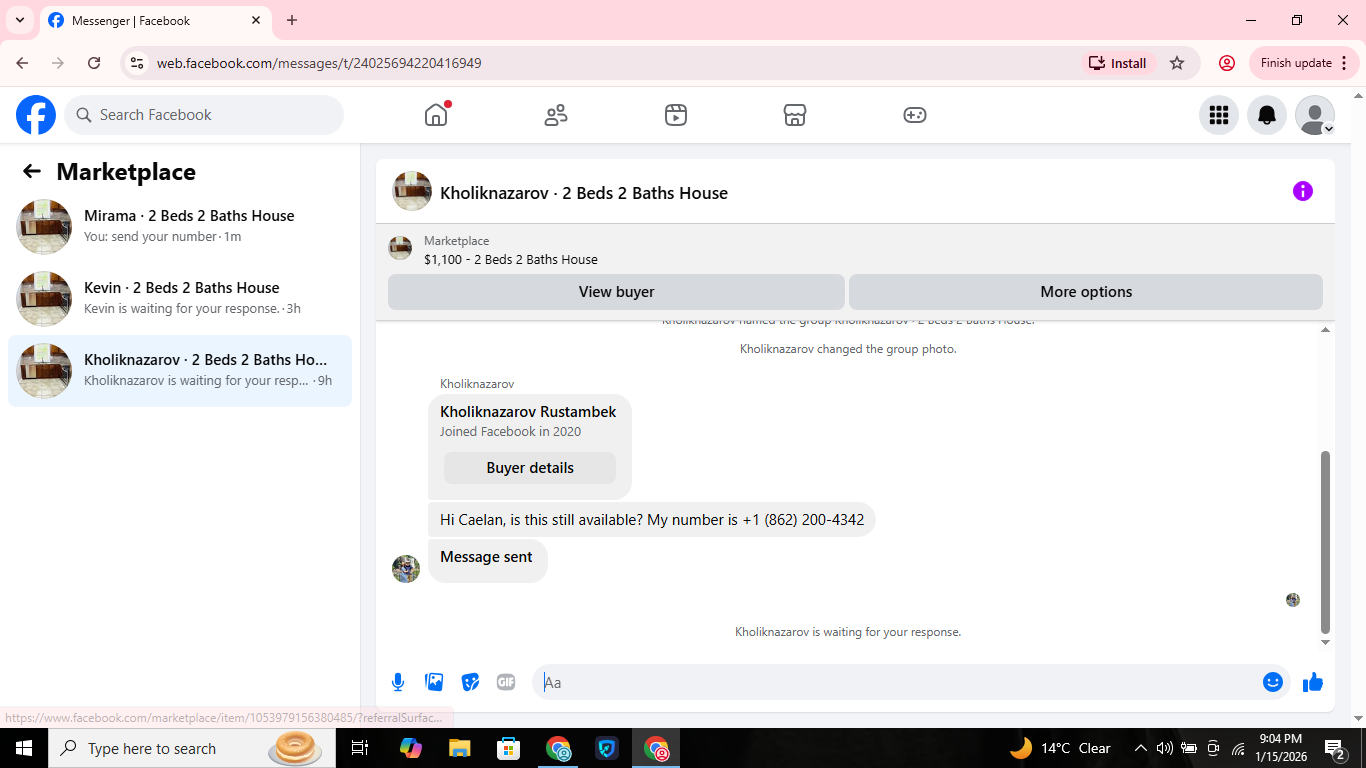Send a thumbs-up like
This screenshot has width=1366, height=768.
pos(1313,682)
